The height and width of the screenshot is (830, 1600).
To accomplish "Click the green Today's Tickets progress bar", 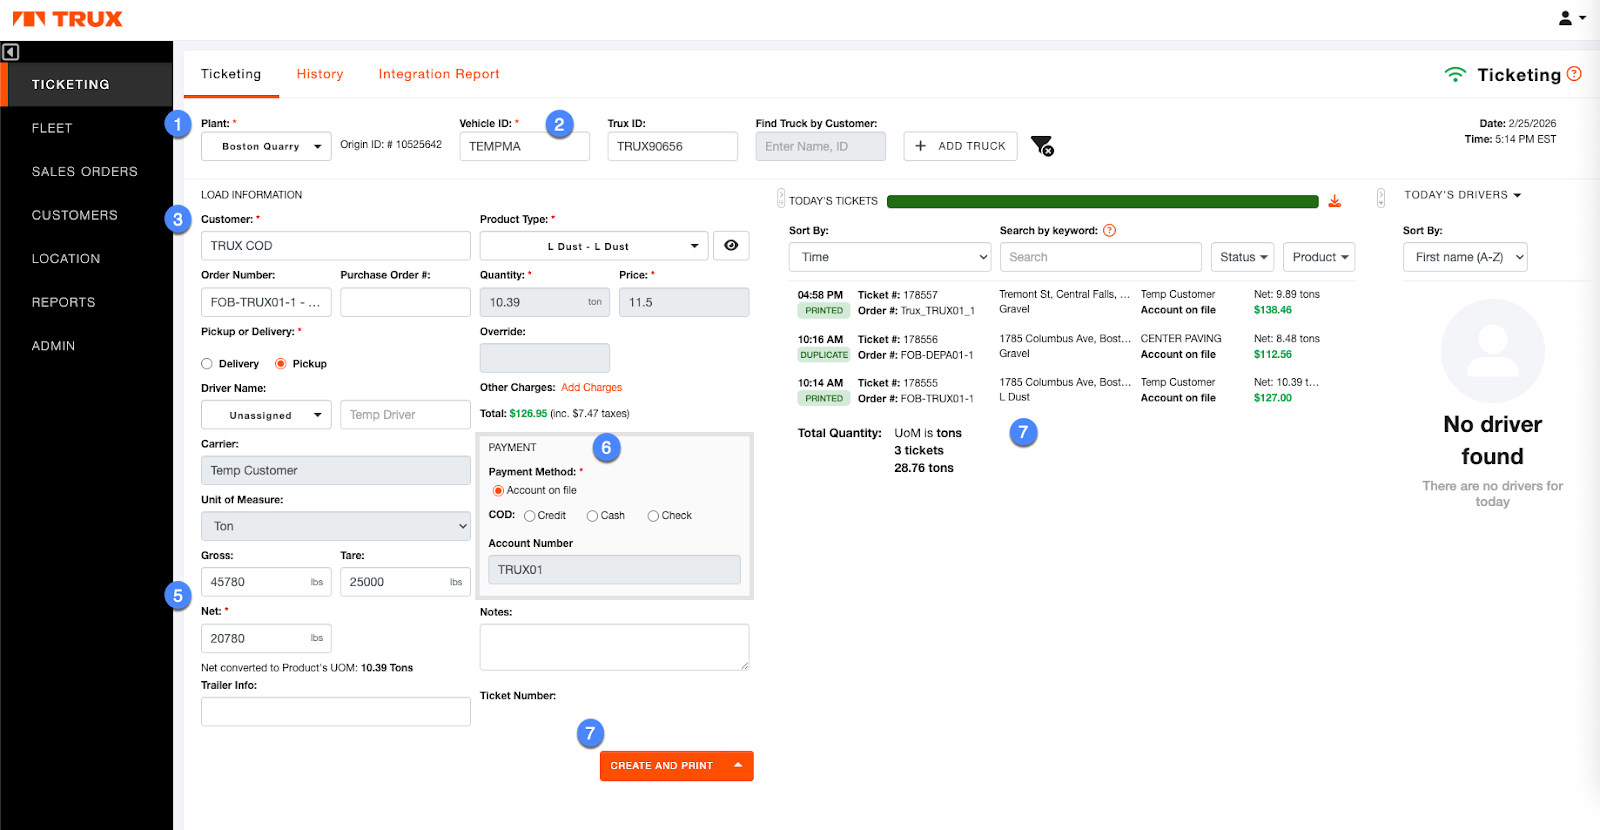I will pyautogui.click(x=1102, y=202).
